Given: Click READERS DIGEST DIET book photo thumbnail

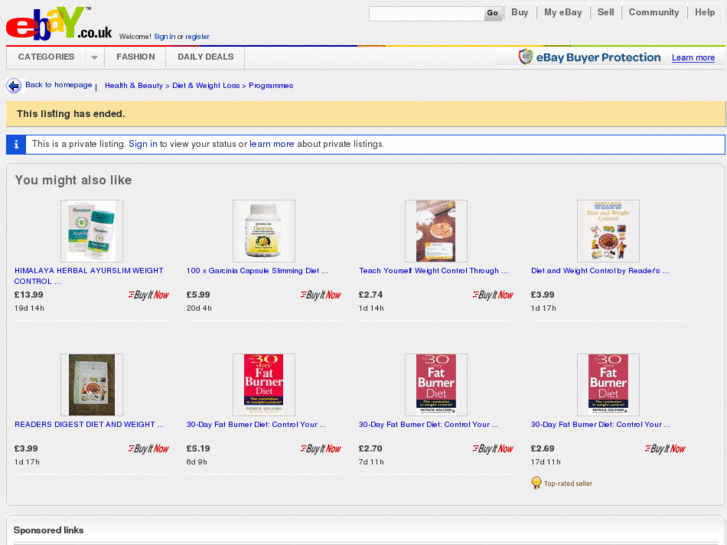Looking at the screenshot, I should [x=92, y=385].
